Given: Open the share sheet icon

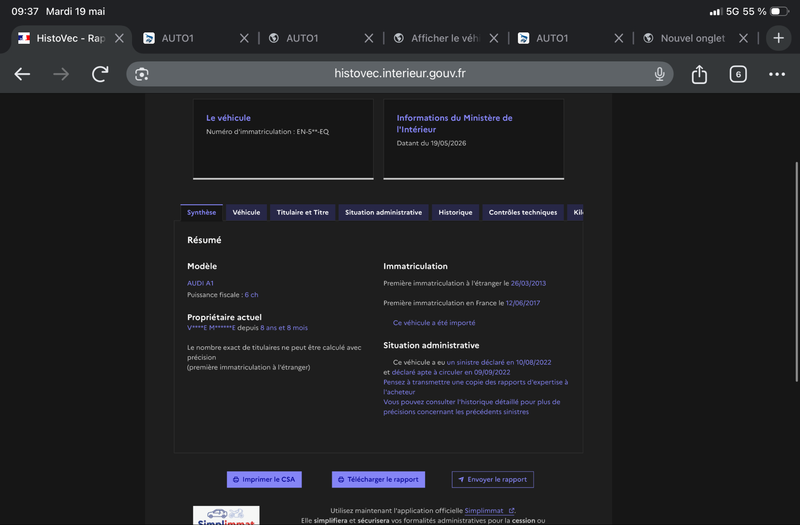Looking at the screenshot, I should pyautogui.click(x=699, y=74).
